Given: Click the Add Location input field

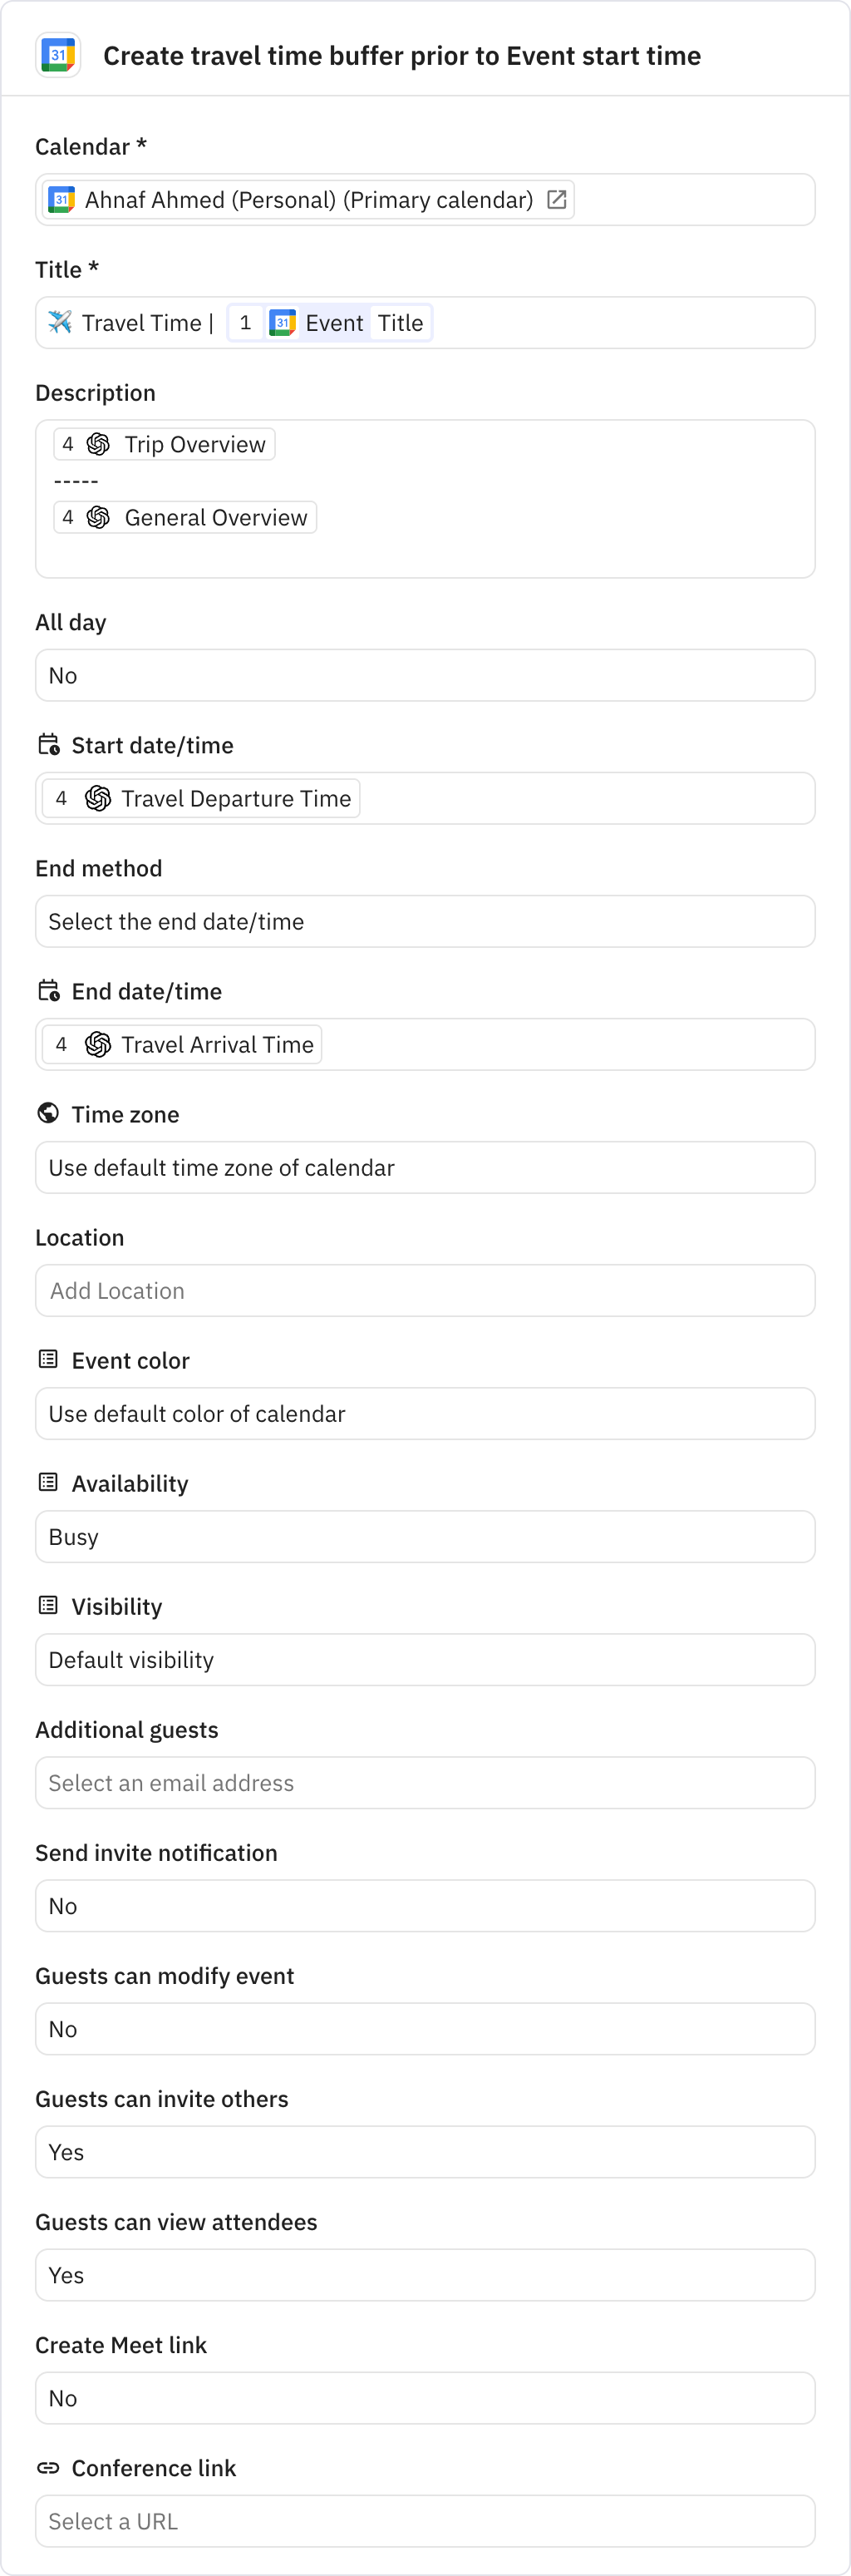Looking at the screenshot, I should tap(425, 1290).
